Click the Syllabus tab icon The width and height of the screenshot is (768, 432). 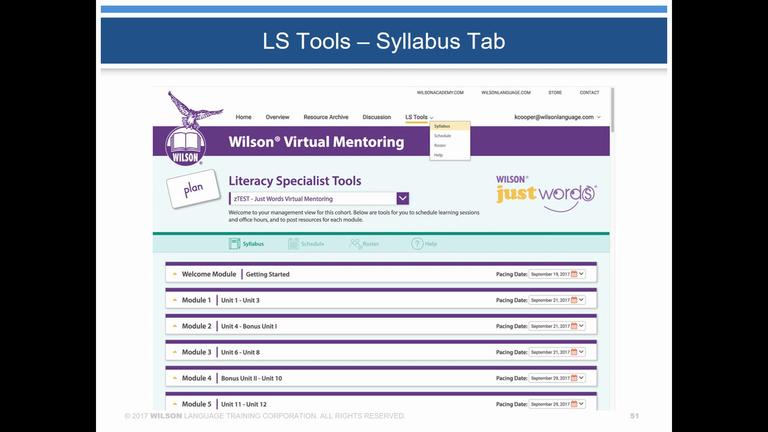click(235, 243)
